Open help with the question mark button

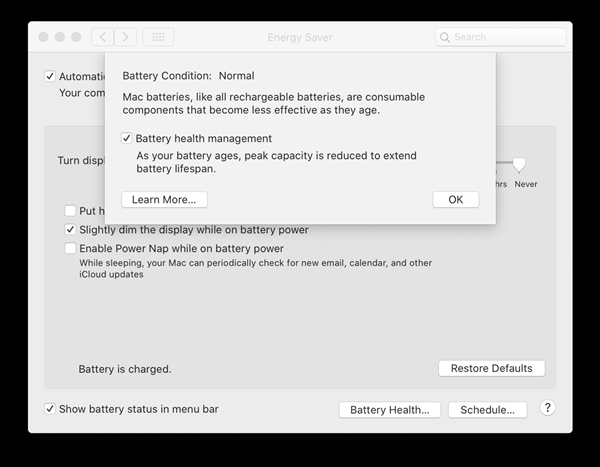pos(548,408)
